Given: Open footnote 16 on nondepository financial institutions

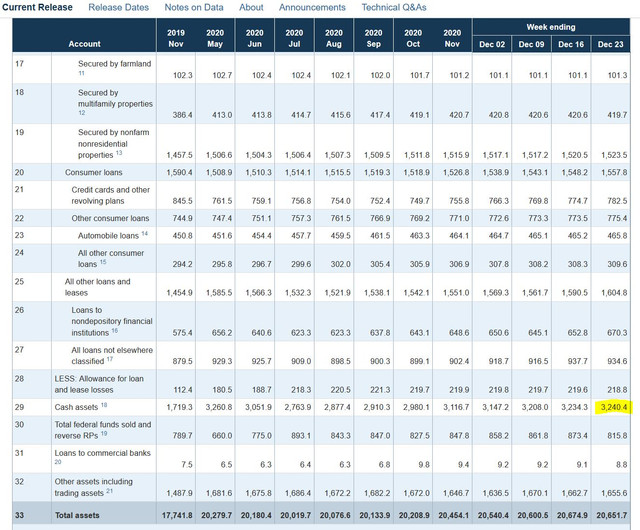Looking at the screenshot, I should pyautogui.click(x=114, y=330).
